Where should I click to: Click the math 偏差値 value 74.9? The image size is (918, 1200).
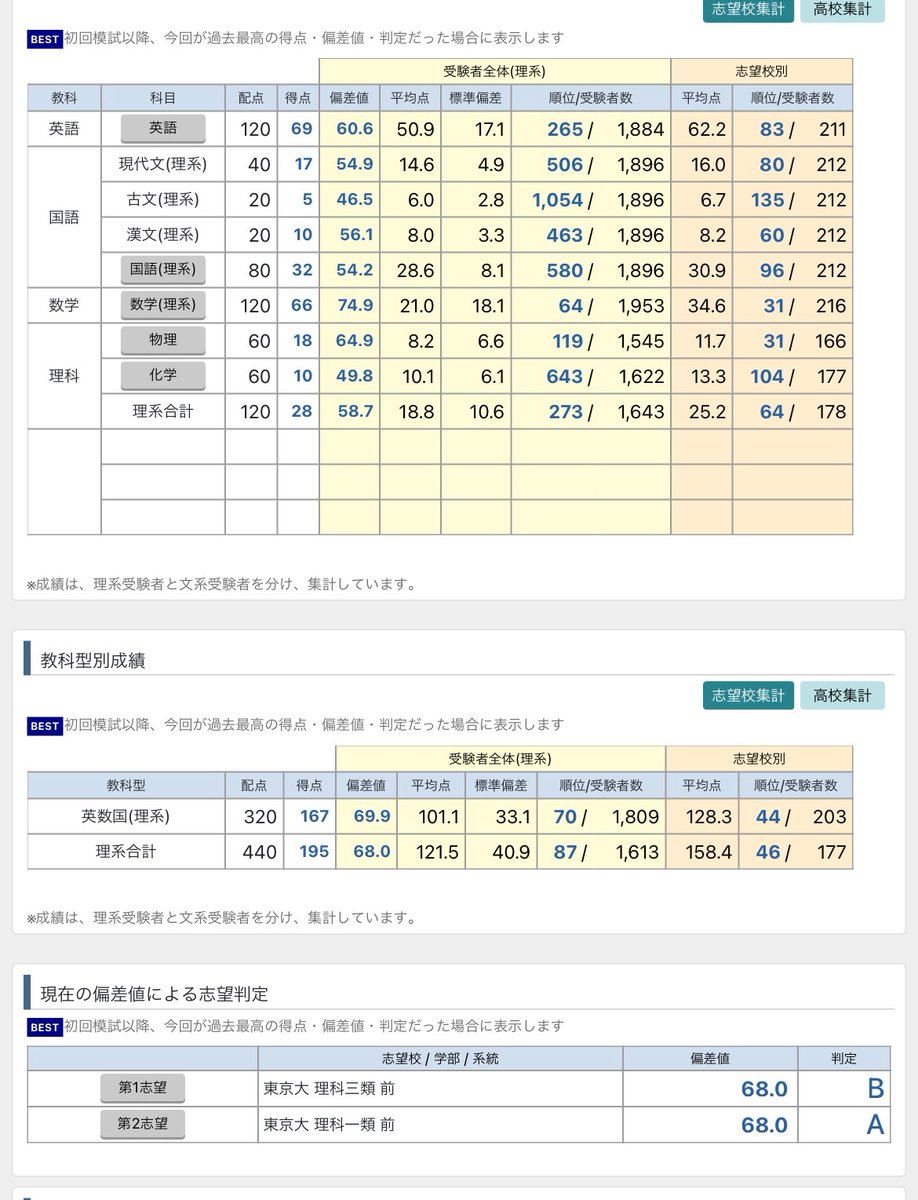tap(355, 305)
